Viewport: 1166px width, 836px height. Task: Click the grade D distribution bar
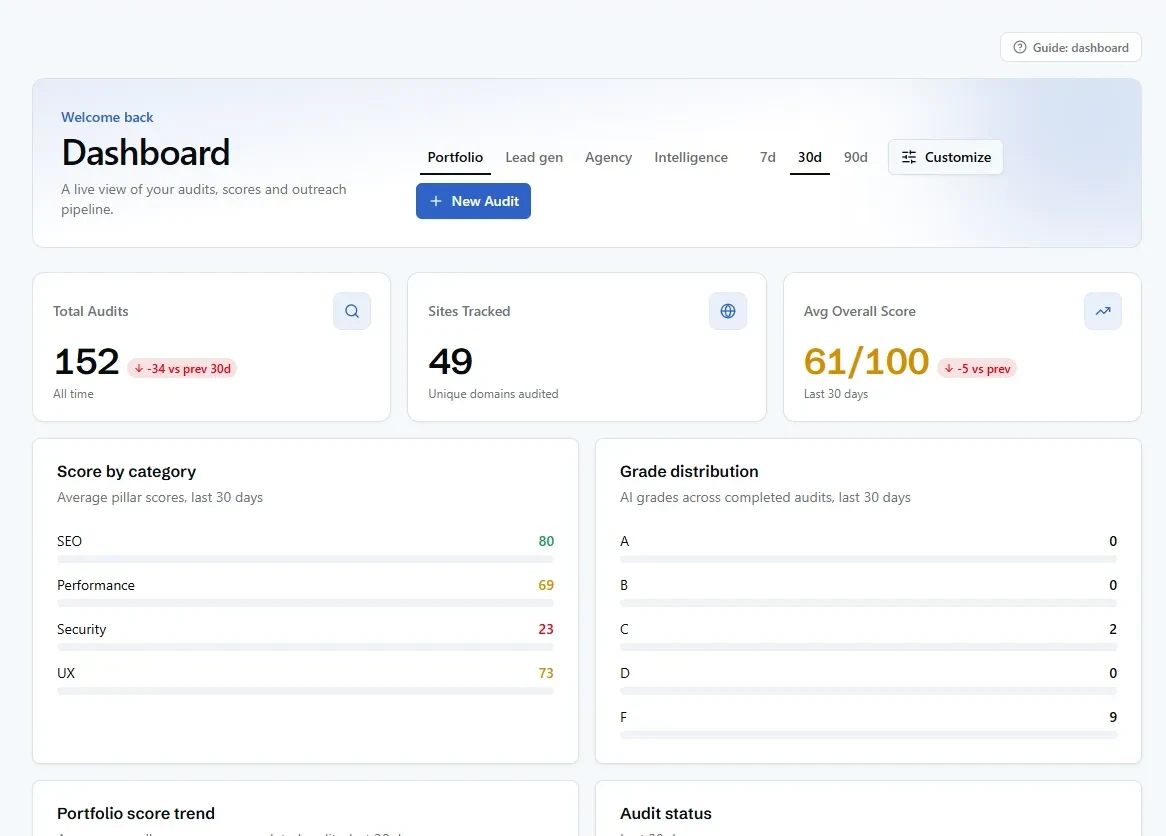coord(868,690)
